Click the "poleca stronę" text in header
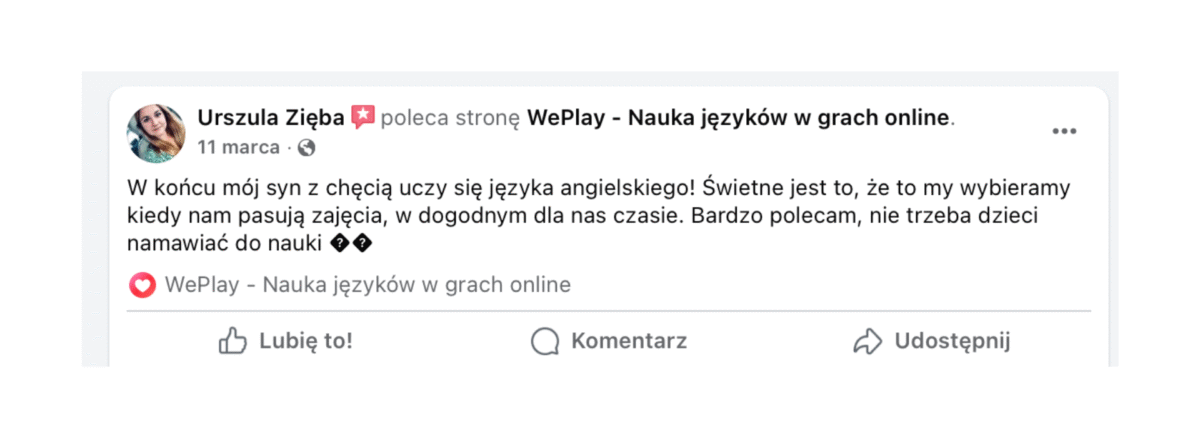This screenshot has height=438, width=1200. [451, 118]
